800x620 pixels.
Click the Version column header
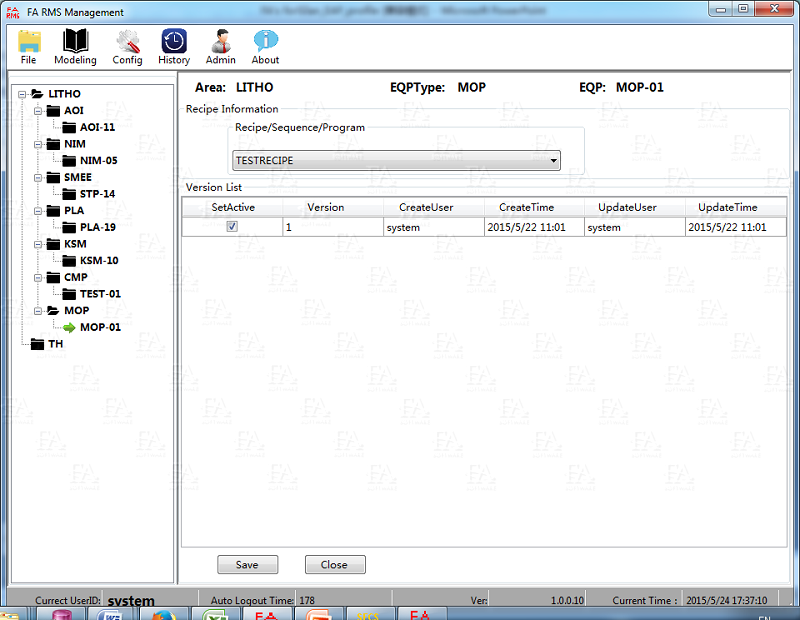point(325,207)
